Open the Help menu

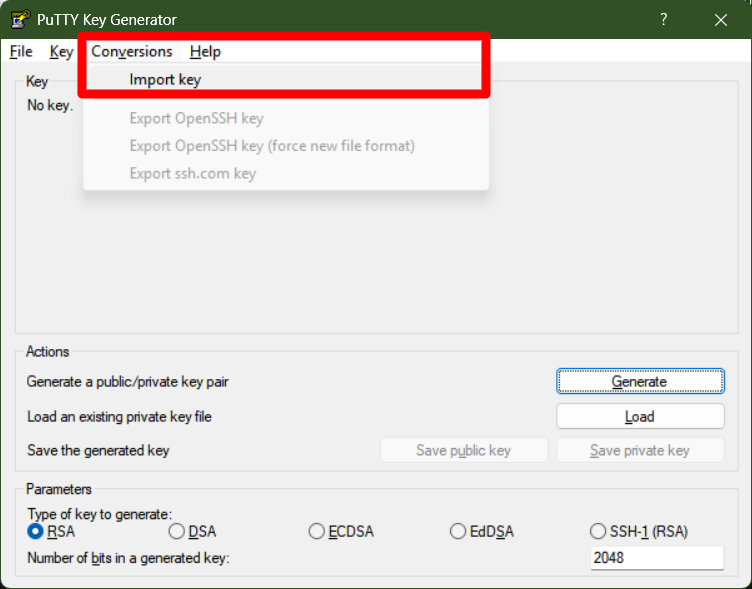[x=205, y=52]
